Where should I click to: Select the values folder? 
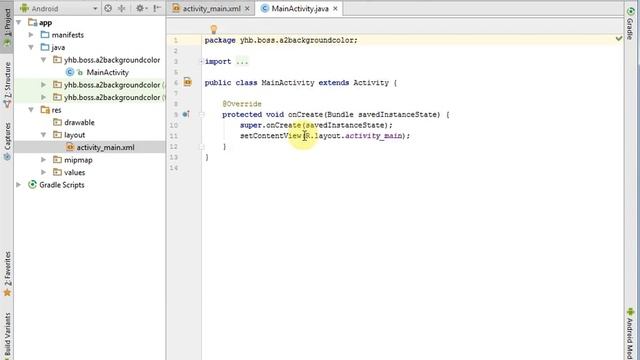pyautogui.click(x=74, y=173)
